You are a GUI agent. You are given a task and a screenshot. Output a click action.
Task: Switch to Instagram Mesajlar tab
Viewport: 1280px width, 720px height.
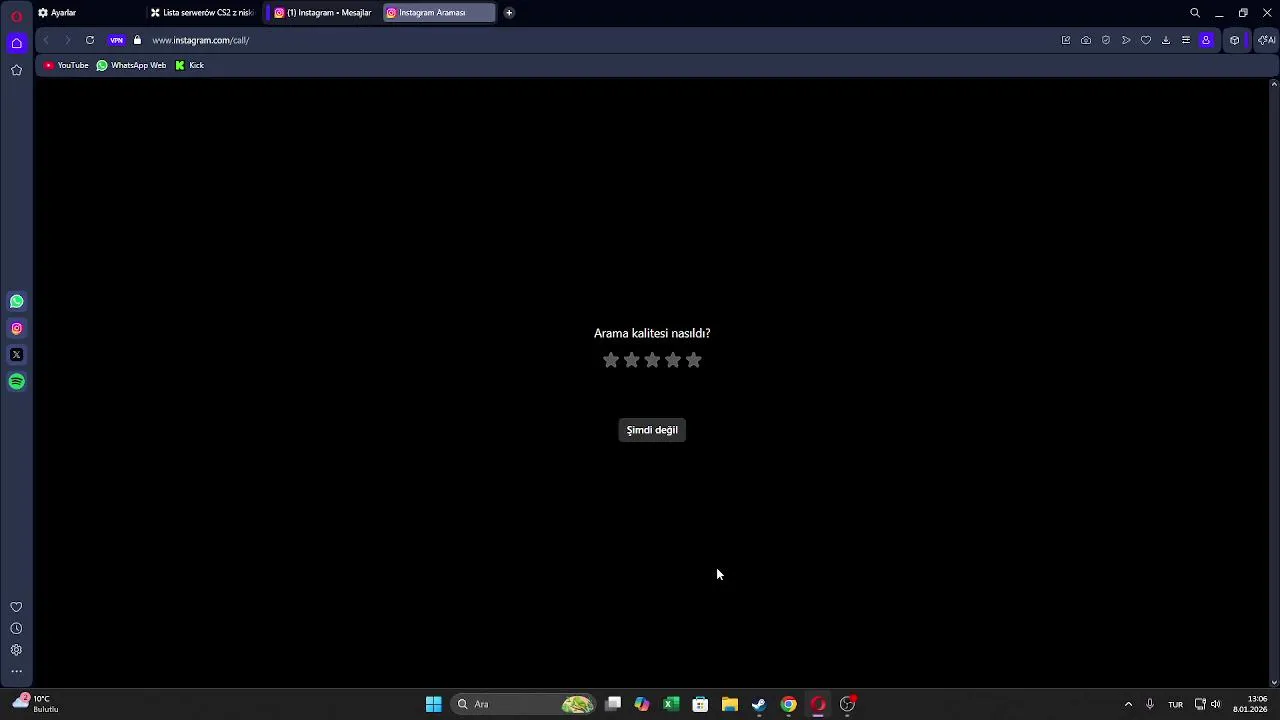[x=323, y=13]
